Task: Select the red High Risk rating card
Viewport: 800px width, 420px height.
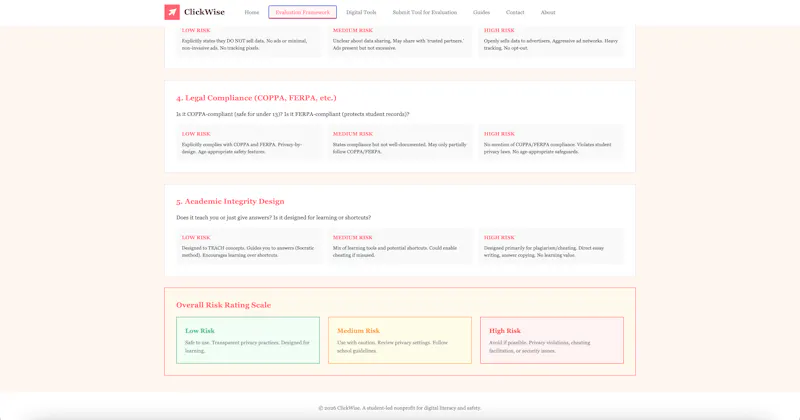Action: [552, 340]
